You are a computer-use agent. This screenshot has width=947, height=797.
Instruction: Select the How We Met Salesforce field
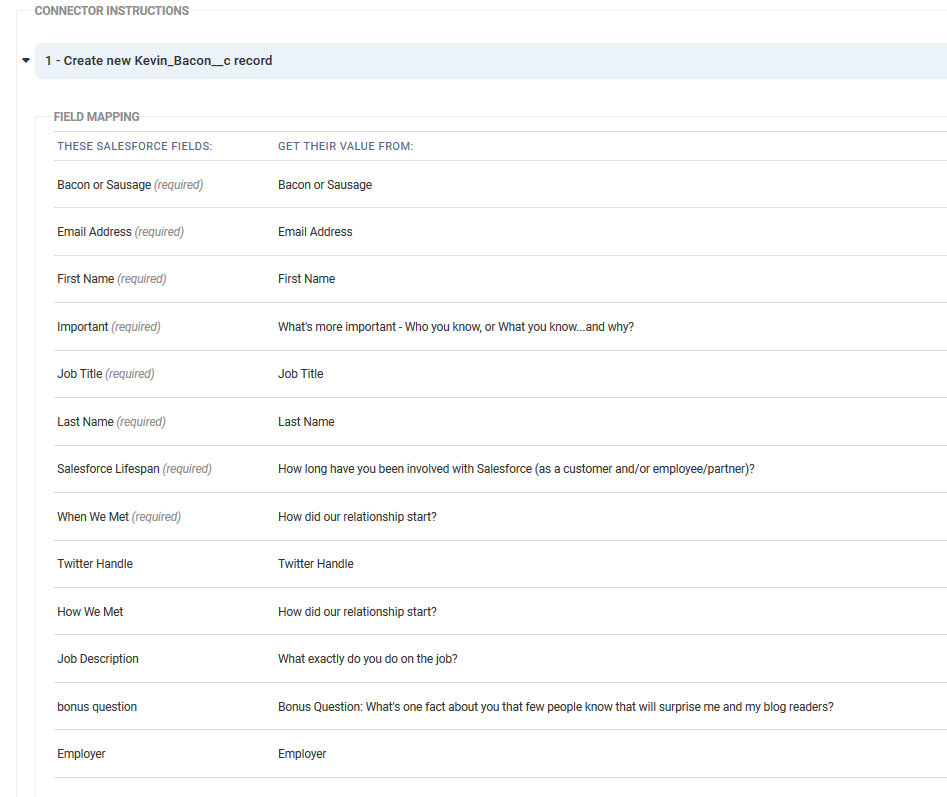[x=90, y=612]
